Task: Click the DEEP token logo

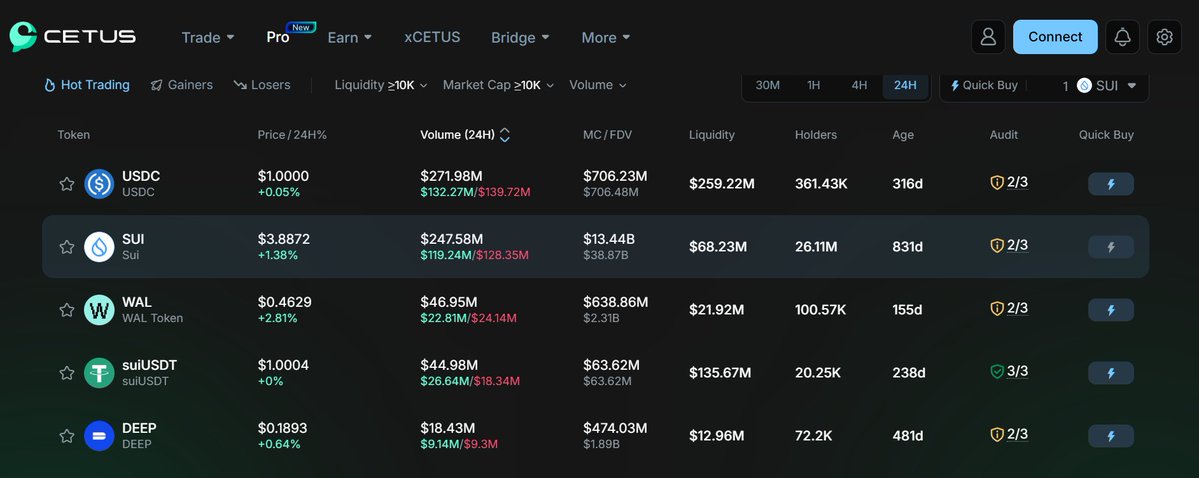Action: point(99,436)
